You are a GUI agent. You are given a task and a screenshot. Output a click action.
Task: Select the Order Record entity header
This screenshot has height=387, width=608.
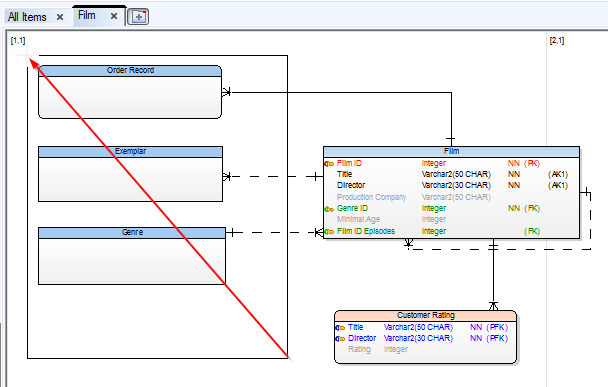(x=130, y=71)
